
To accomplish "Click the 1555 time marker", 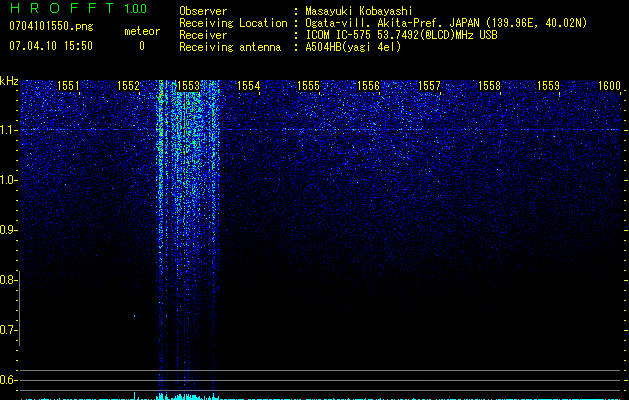I will coord(308,86).
